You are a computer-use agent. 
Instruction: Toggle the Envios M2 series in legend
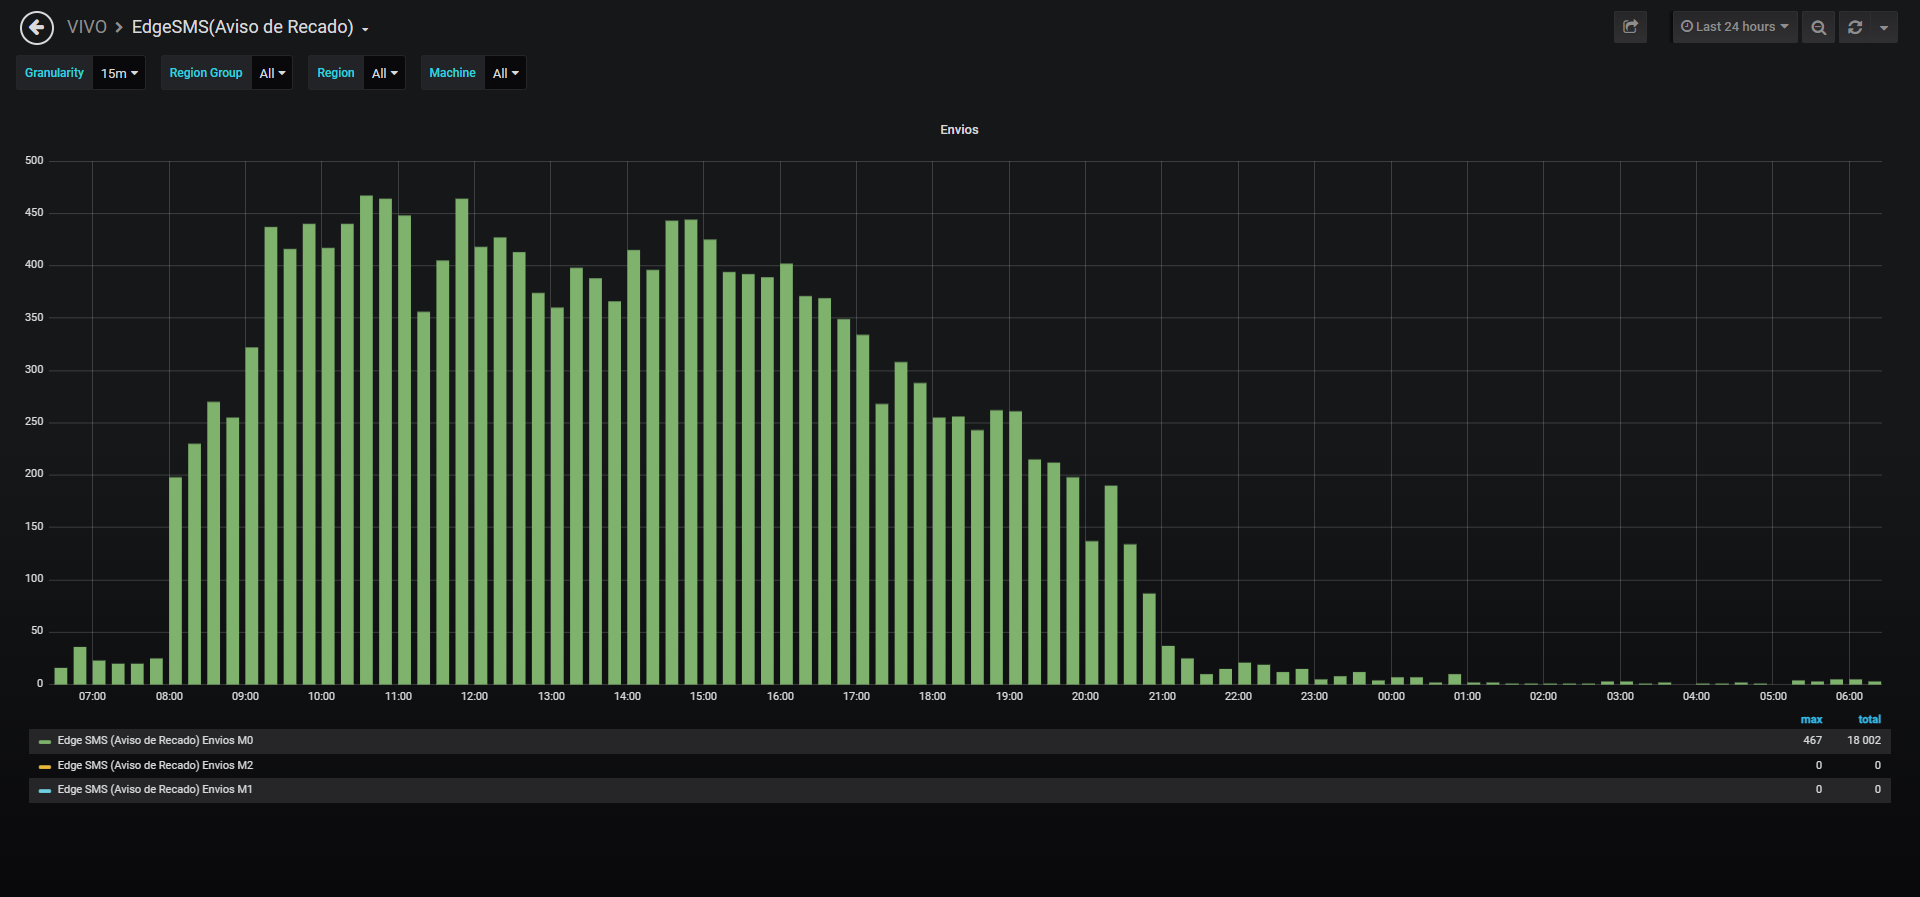pos(155,765)
